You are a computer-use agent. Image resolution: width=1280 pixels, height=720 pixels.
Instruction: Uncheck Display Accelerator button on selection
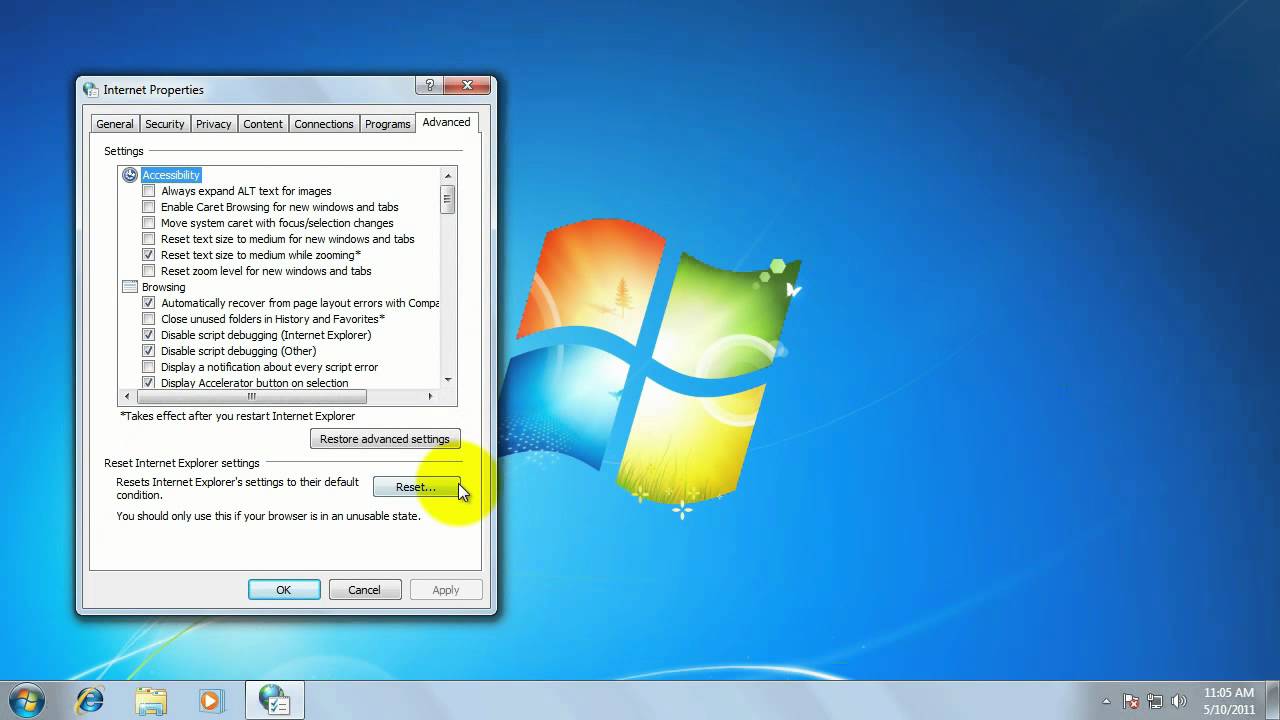click(149, 383)
